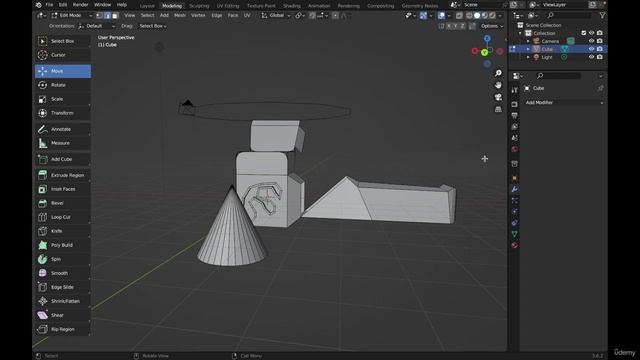
Task: Open the Drag Select Box dropdown
Action: click(x=153, y=26)
